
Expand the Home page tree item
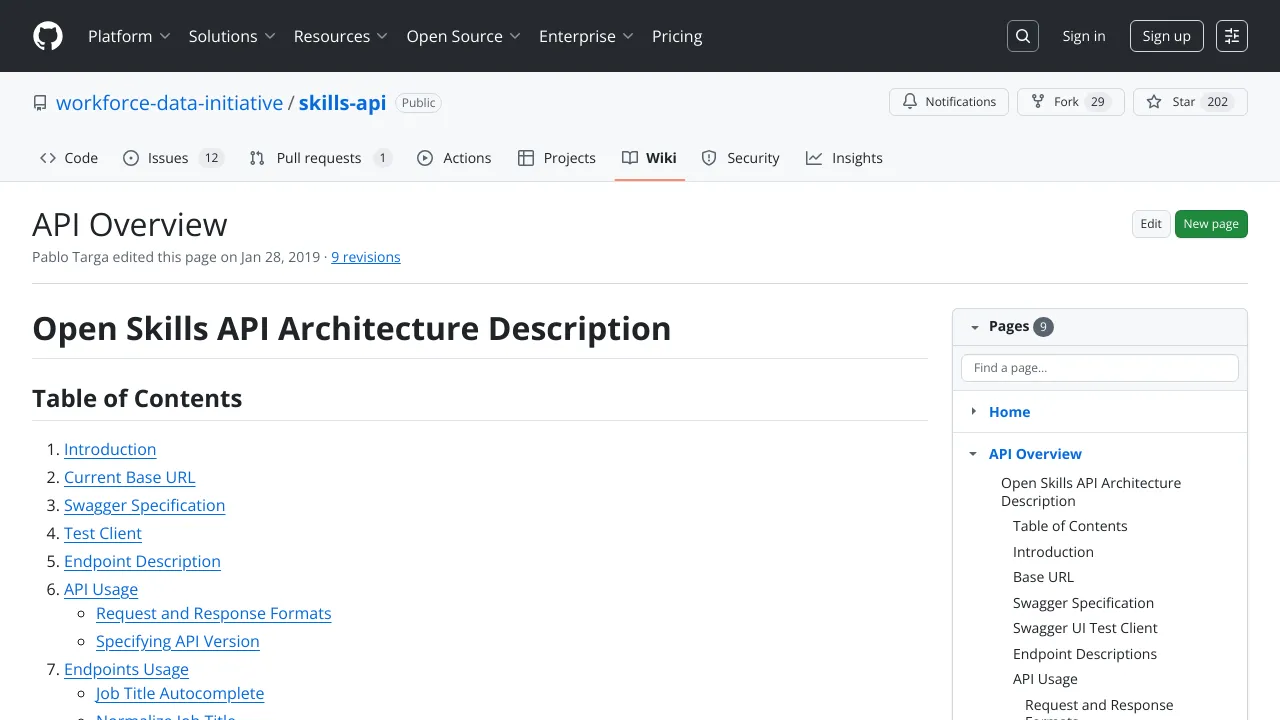tap(974, 411)
